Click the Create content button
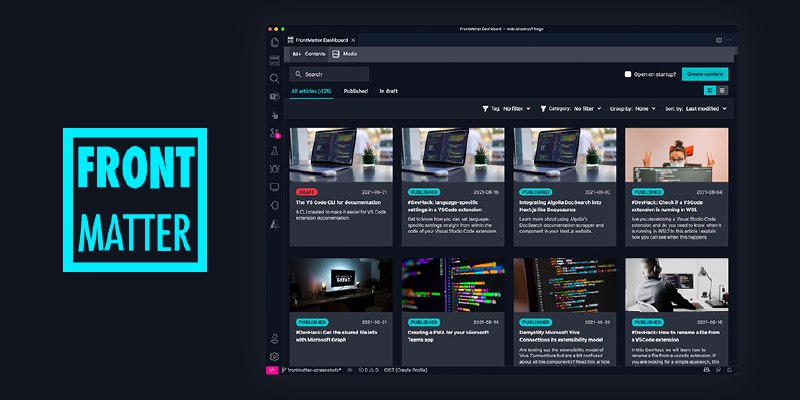Screen dimensions: 800x400 pos(705,74)
